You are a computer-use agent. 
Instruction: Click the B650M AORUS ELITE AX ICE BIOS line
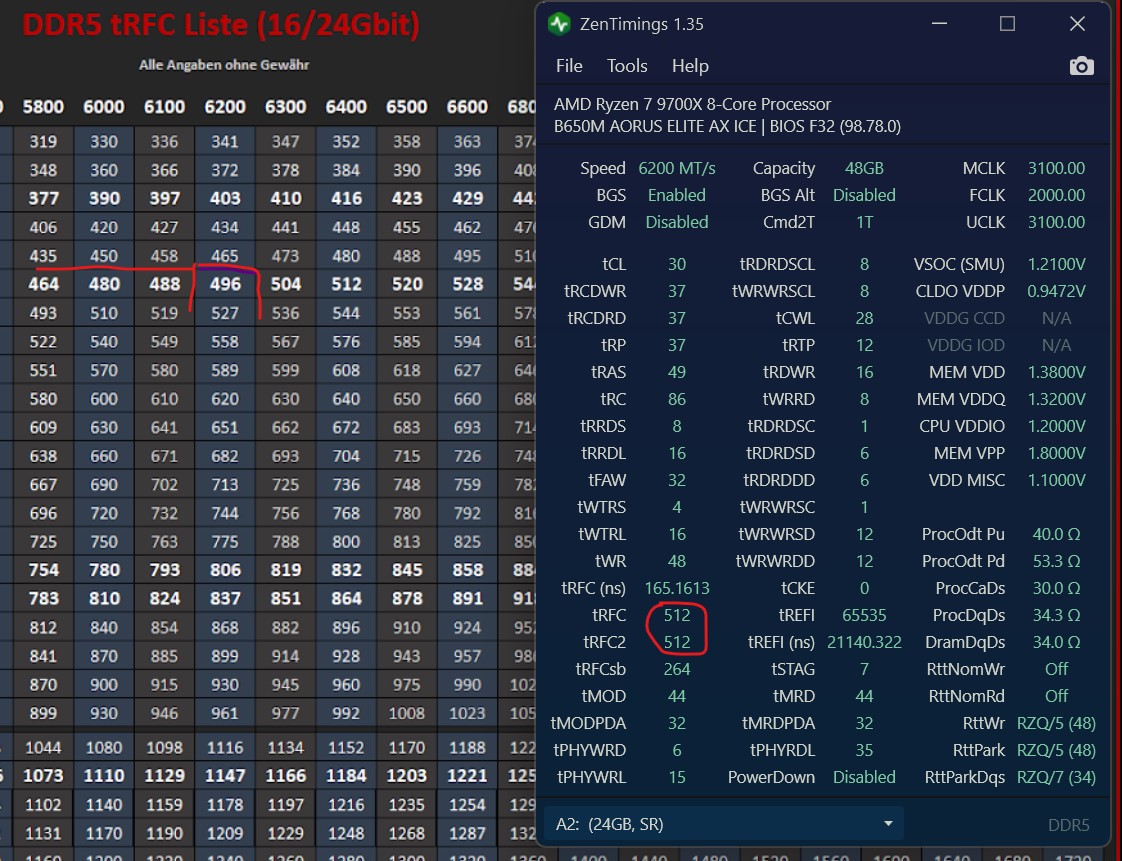(727, 126)
